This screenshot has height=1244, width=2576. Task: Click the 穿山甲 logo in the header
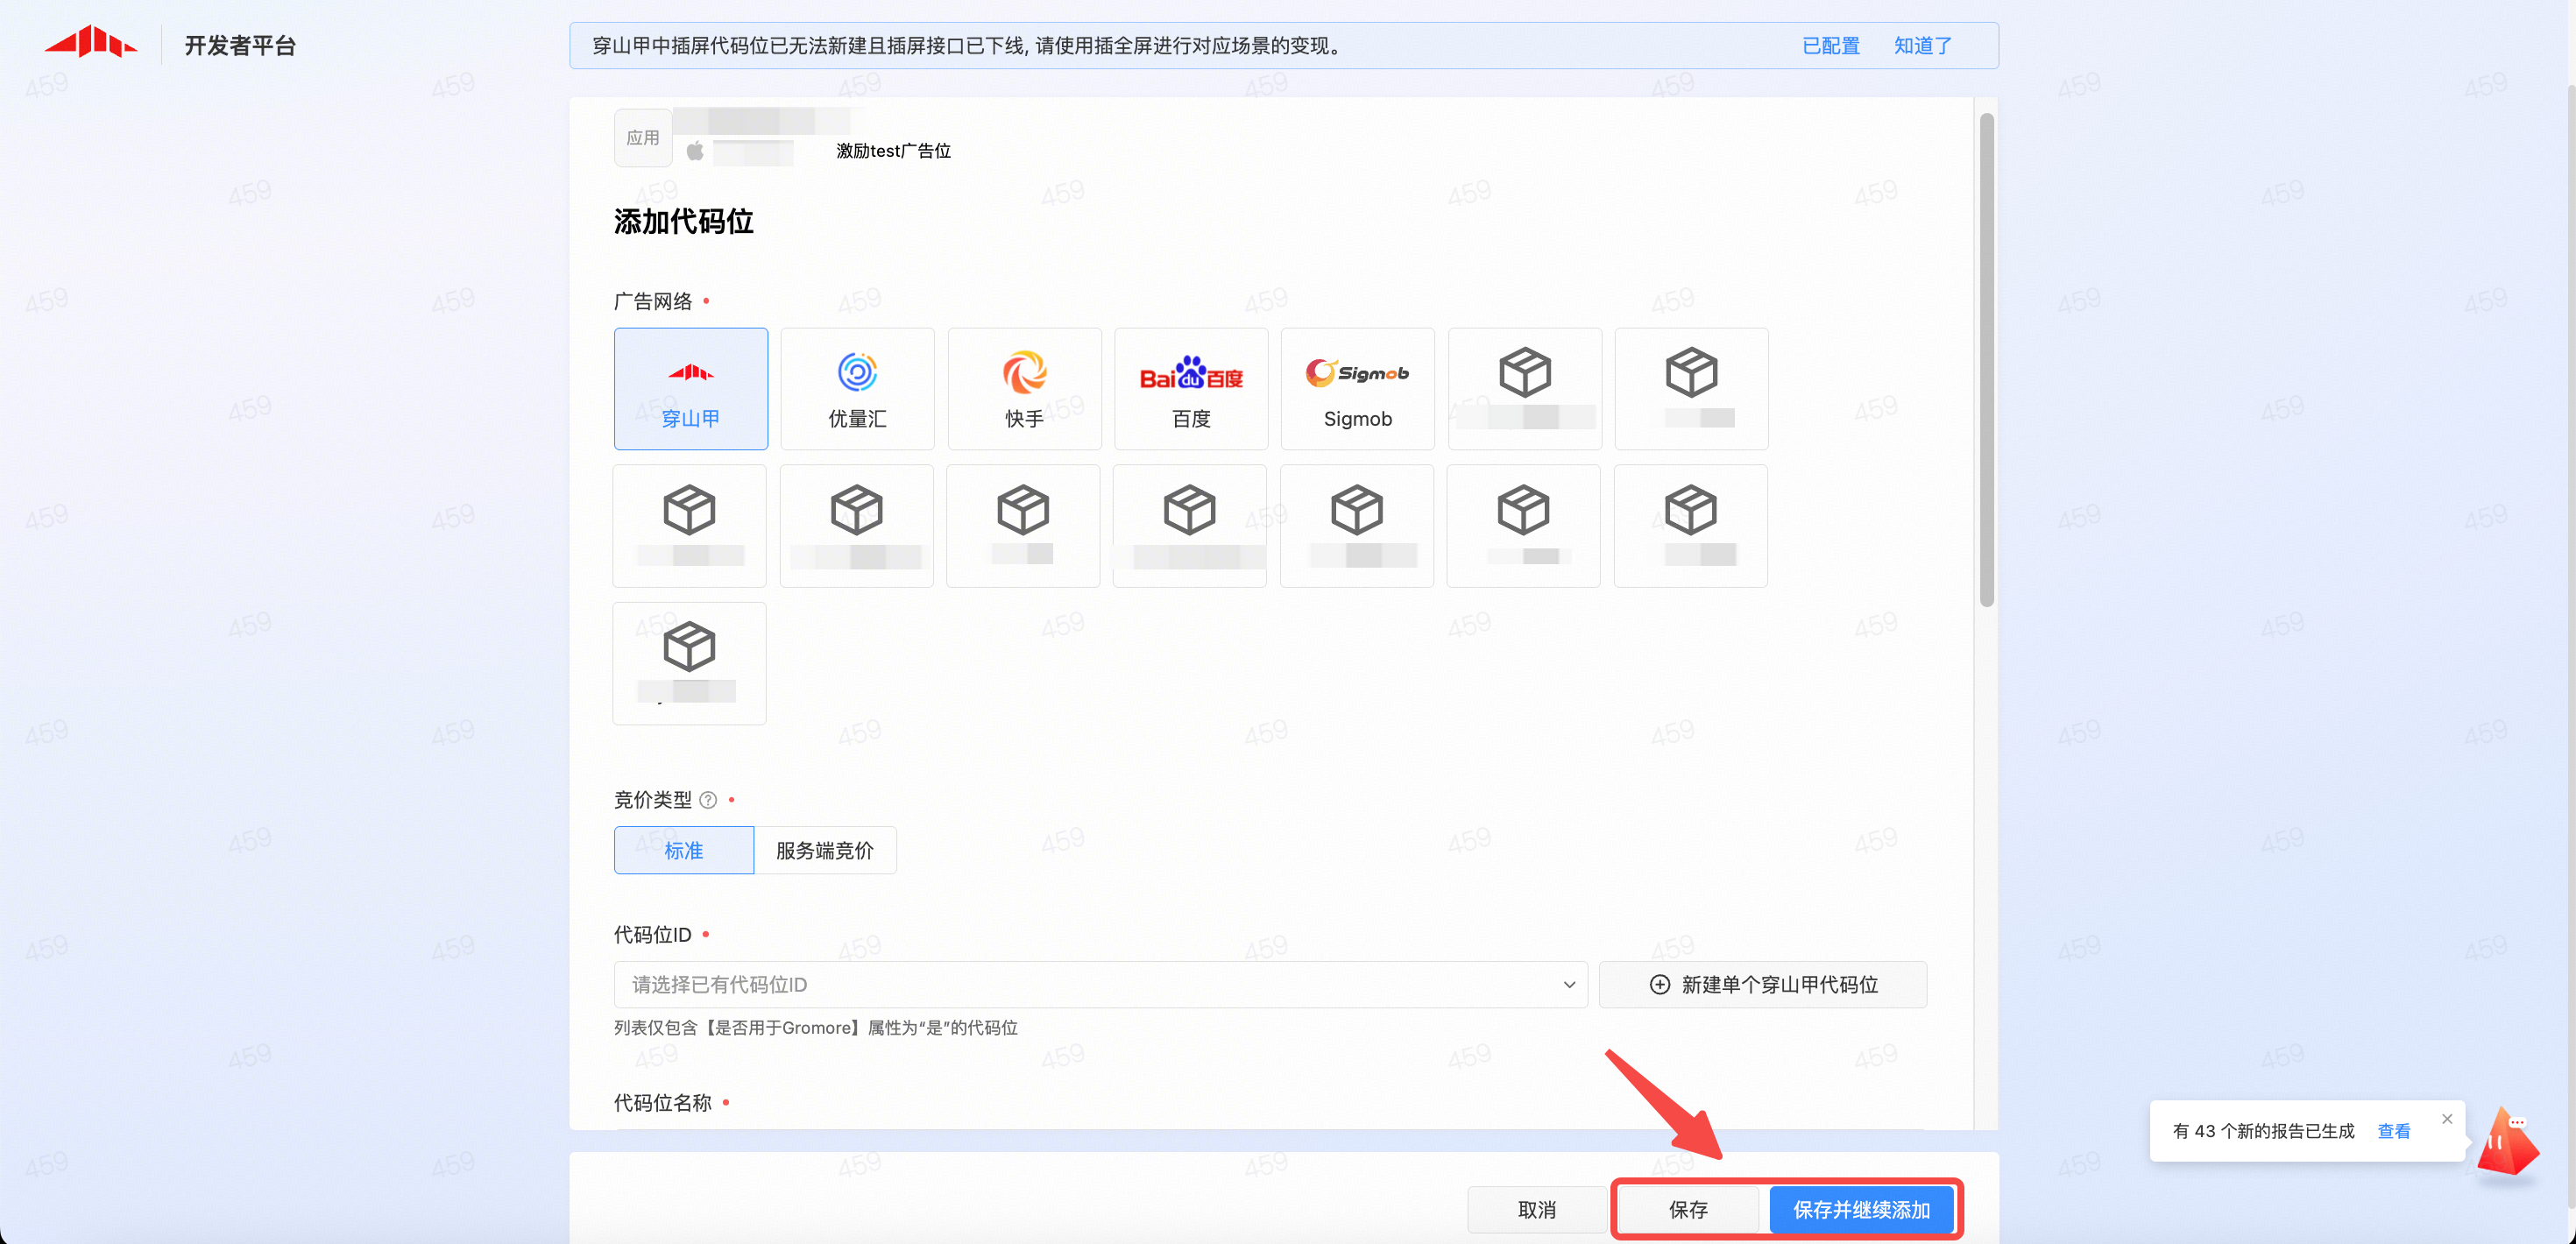click(x=91, y=43)
